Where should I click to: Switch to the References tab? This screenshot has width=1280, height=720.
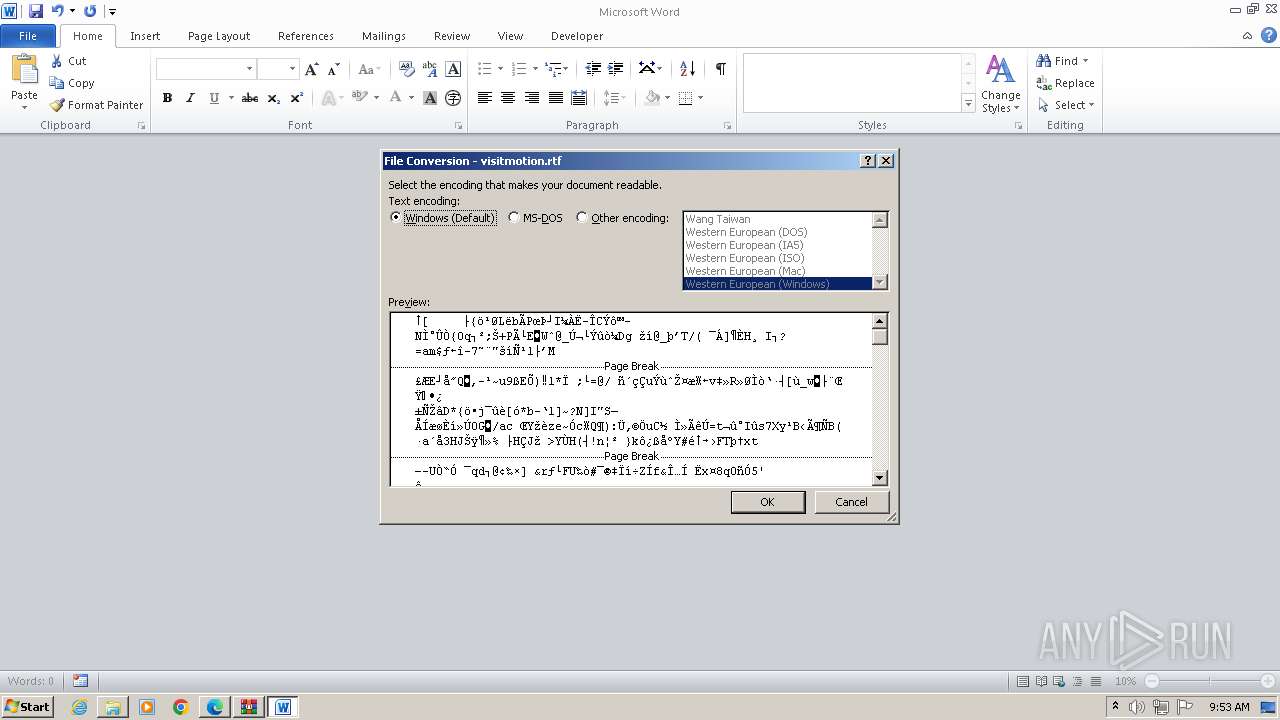point(306,36)
